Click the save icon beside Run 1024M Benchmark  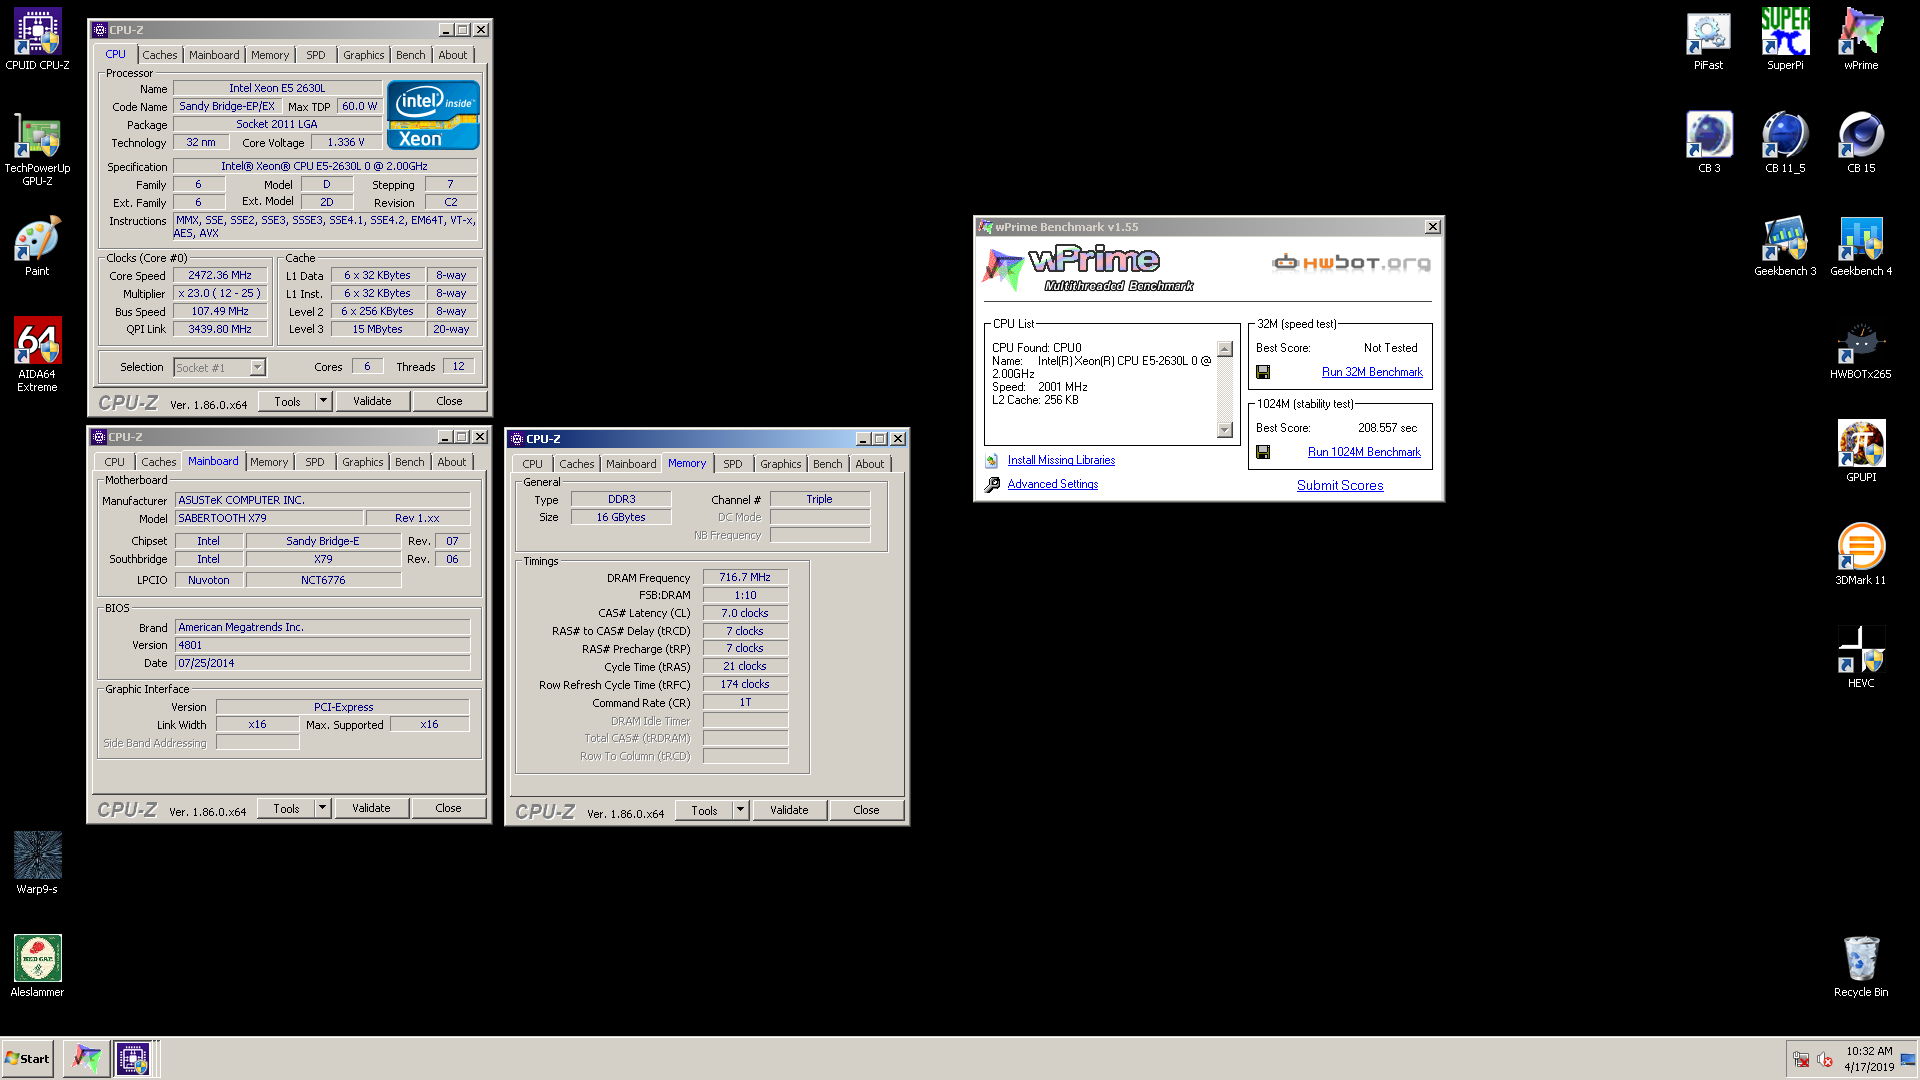[1263, 452]
